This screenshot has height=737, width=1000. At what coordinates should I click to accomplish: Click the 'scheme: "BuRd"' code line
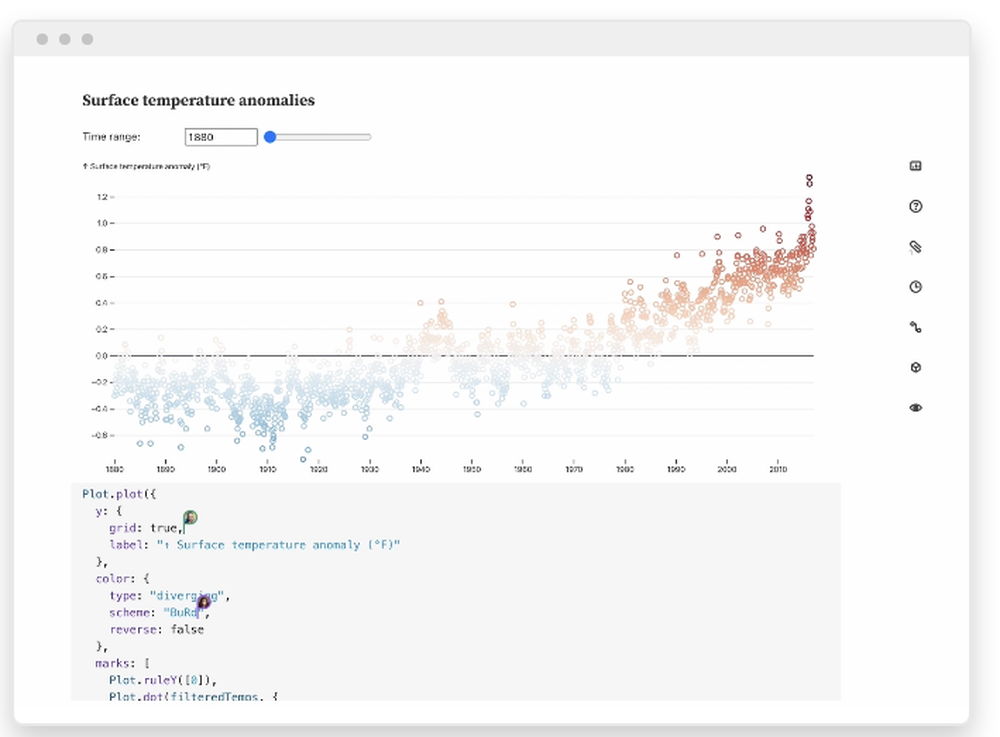[x=159, y=612]
